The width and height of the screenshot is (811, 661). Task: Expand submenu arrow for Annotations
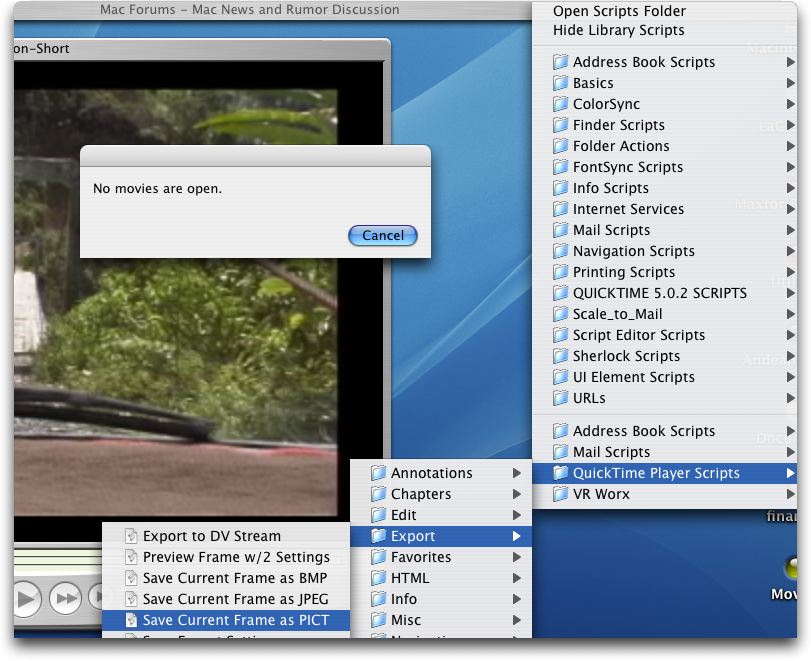pos(516,473)
